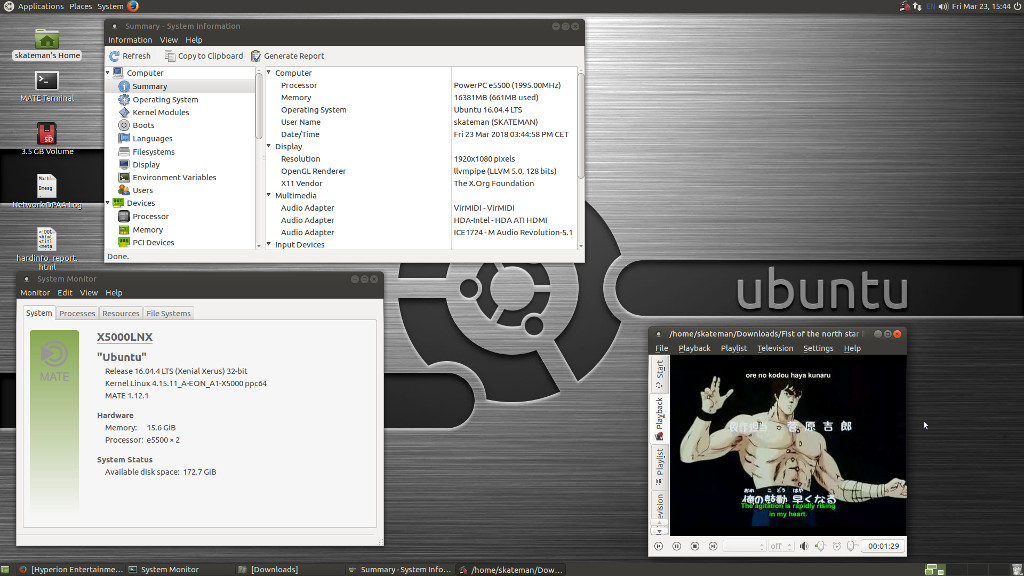This screenshot has height=576, width=1024.
Task: Open skateman's Home desktop icon
Action: coord(47,44)
